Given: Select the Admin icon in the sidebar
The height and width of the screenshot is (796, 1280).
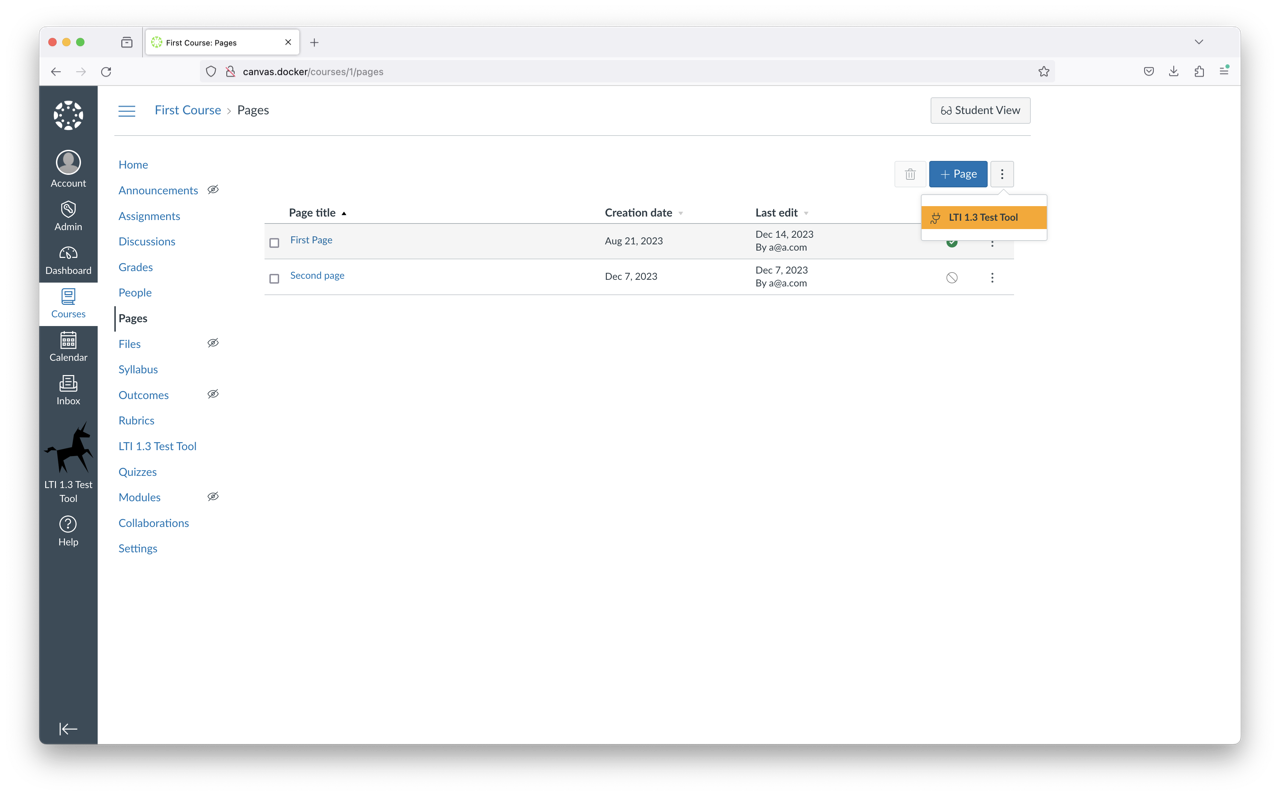Looking at the screenshot, I should click(x=68, y=215).
